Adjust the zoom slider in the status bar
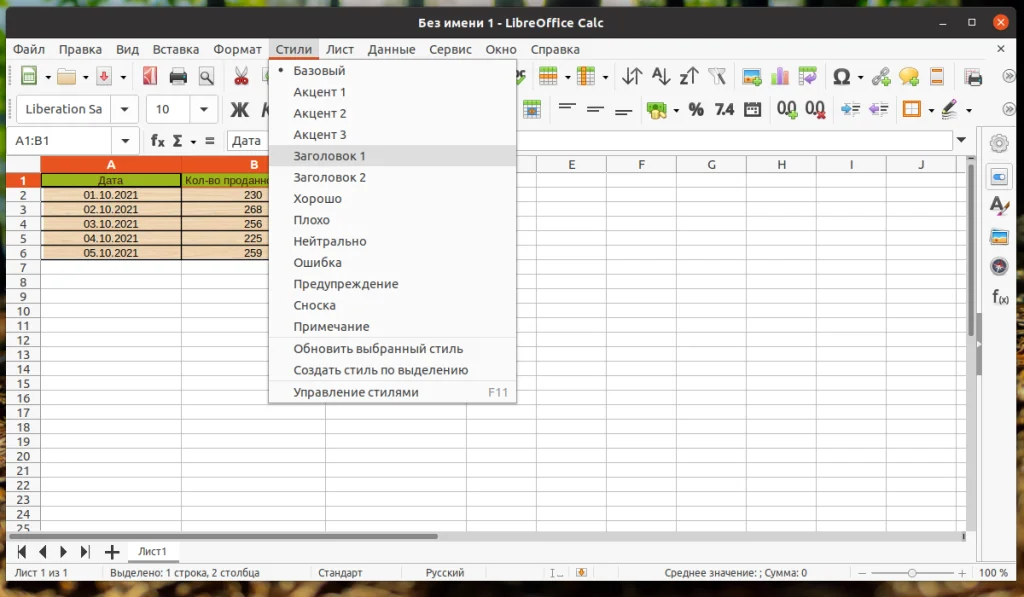1024x597 pixels. [911, 573]
